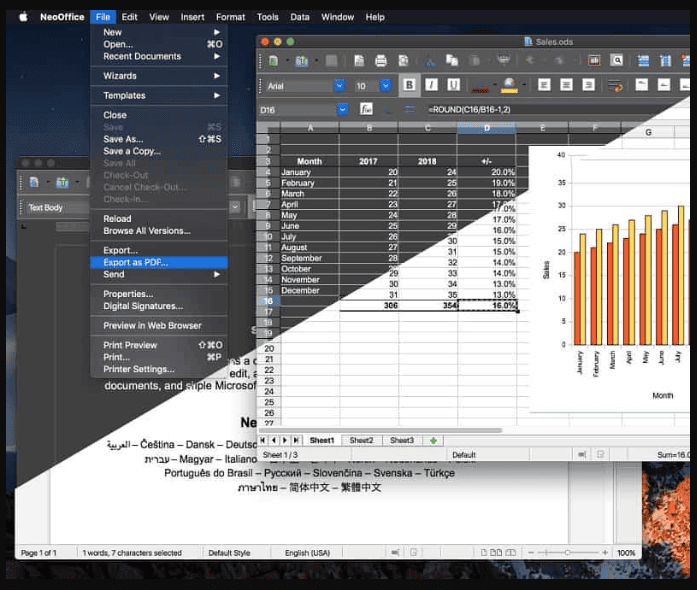
Task: Switch to Sheet3 tab
Action: point(401,440)
